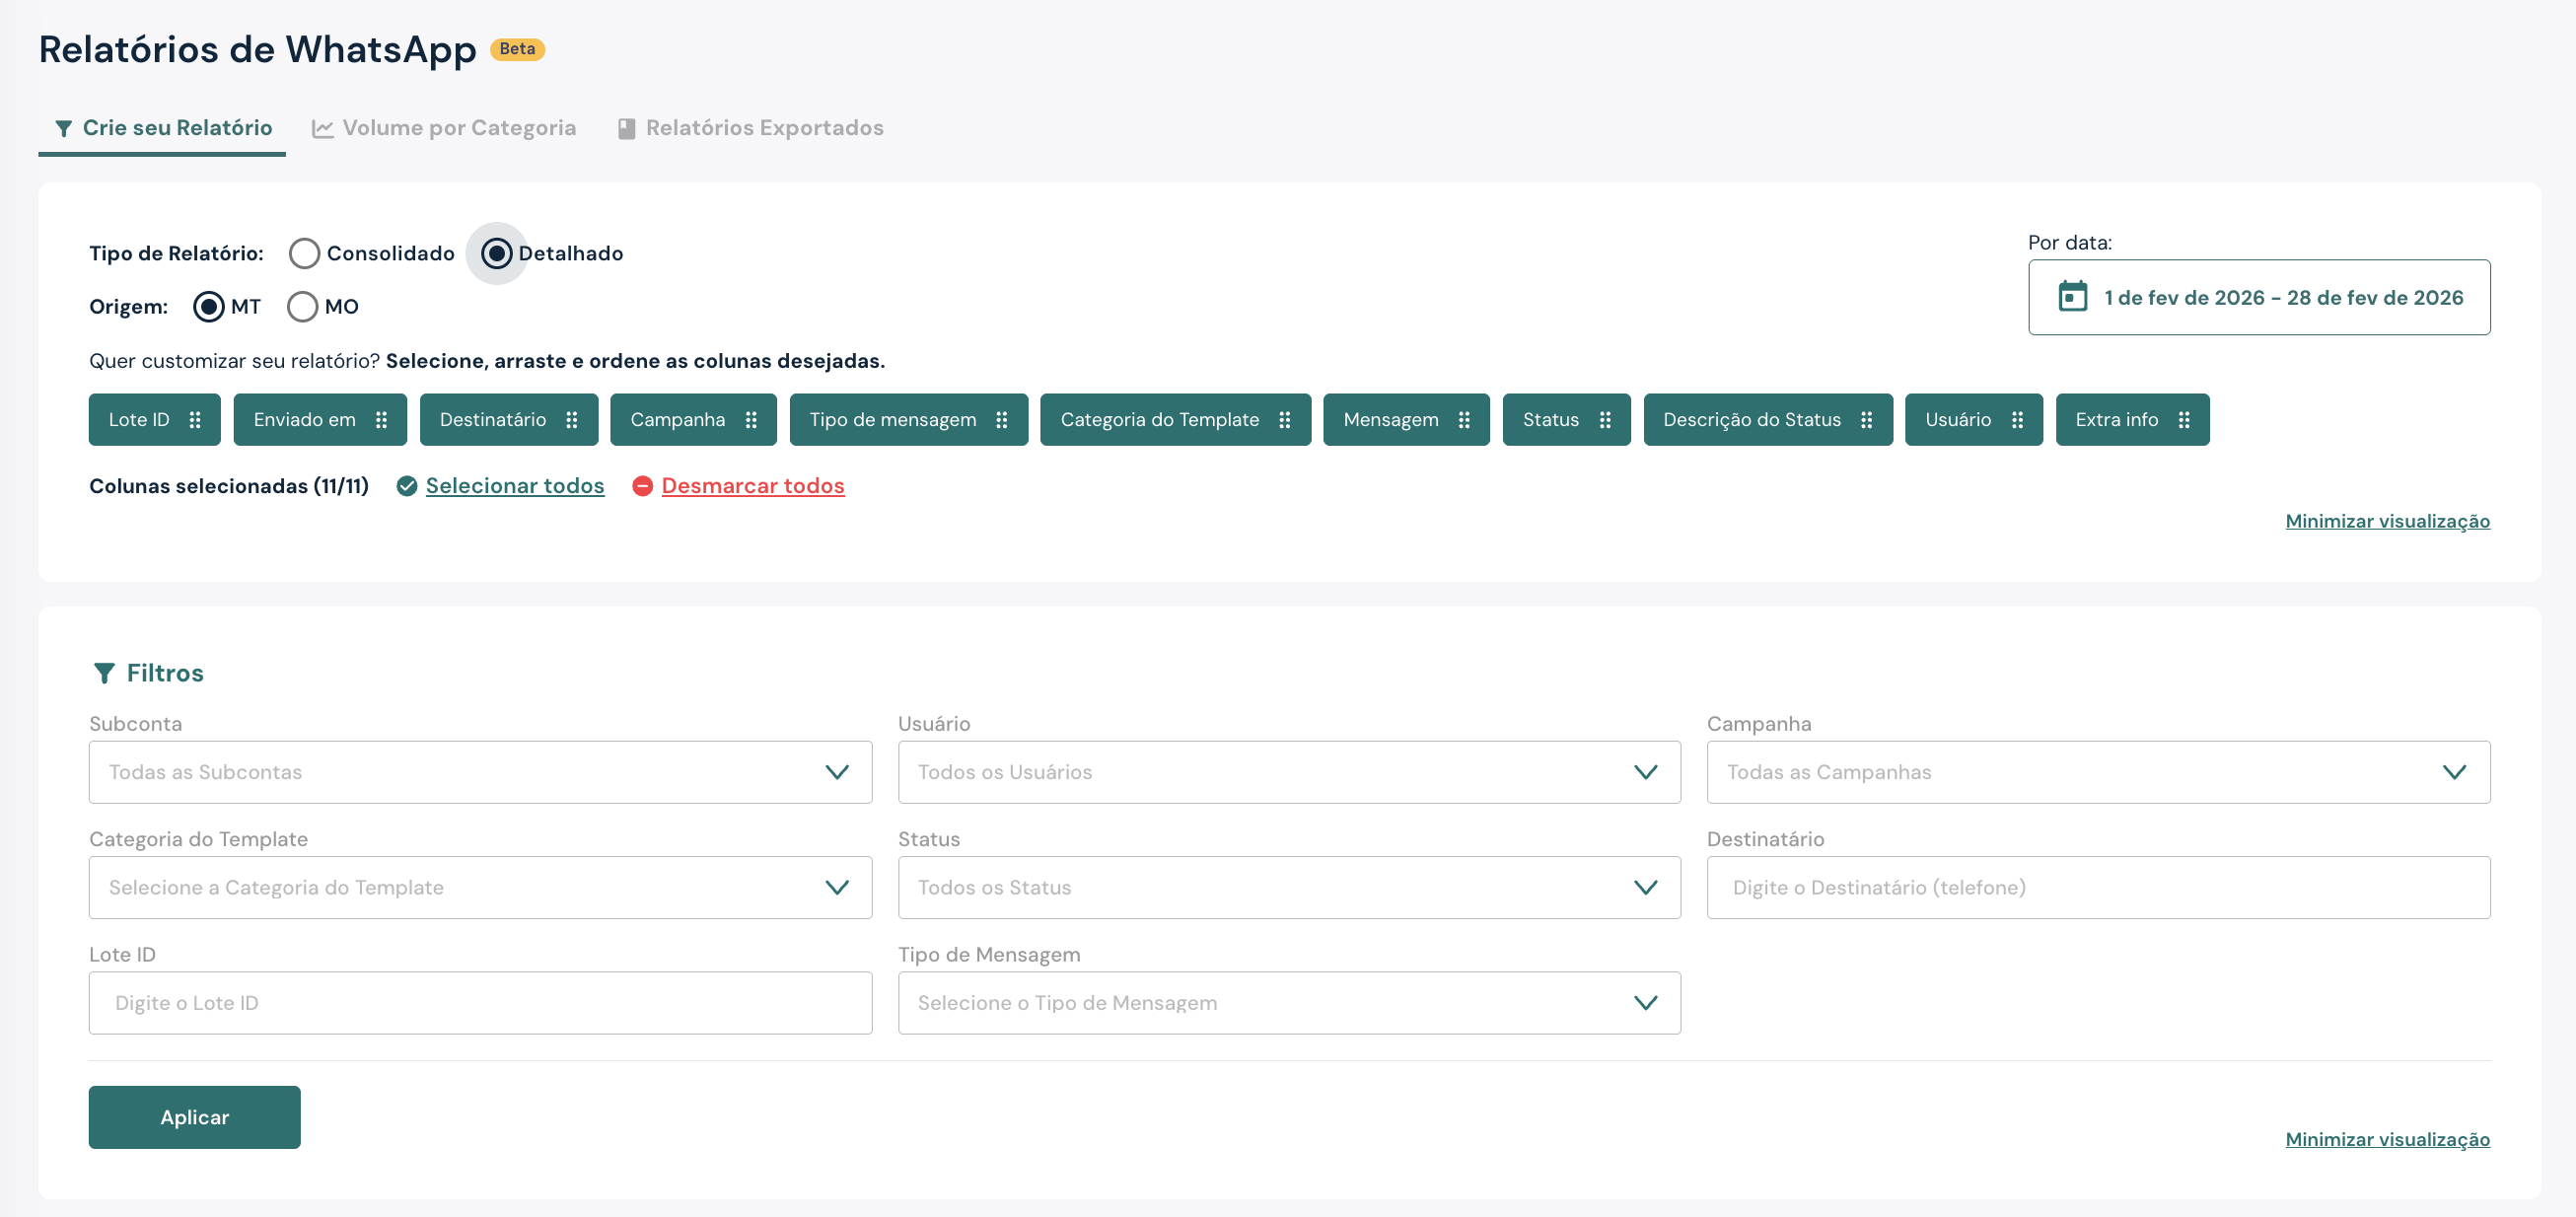Screen dimensions: 2576x1217
Task: Open the Todos os Status dropdown
Action: (1288, 887)
